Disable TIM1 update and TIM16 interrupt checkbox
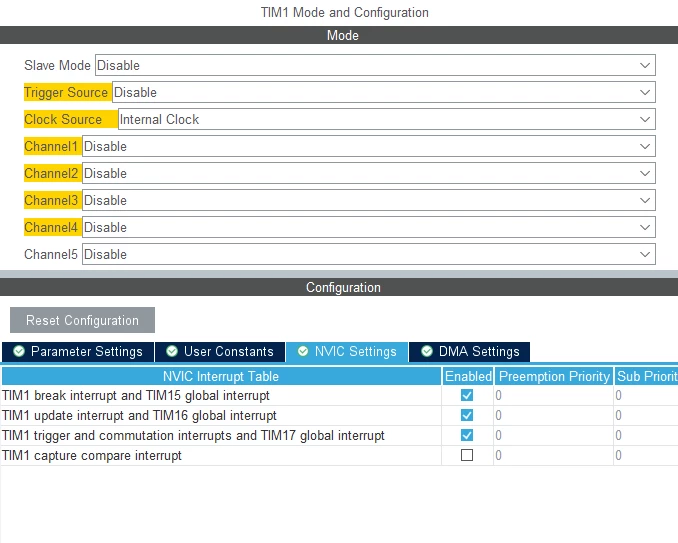The height and width of the screenshot is (543, 678). [467, 415]
